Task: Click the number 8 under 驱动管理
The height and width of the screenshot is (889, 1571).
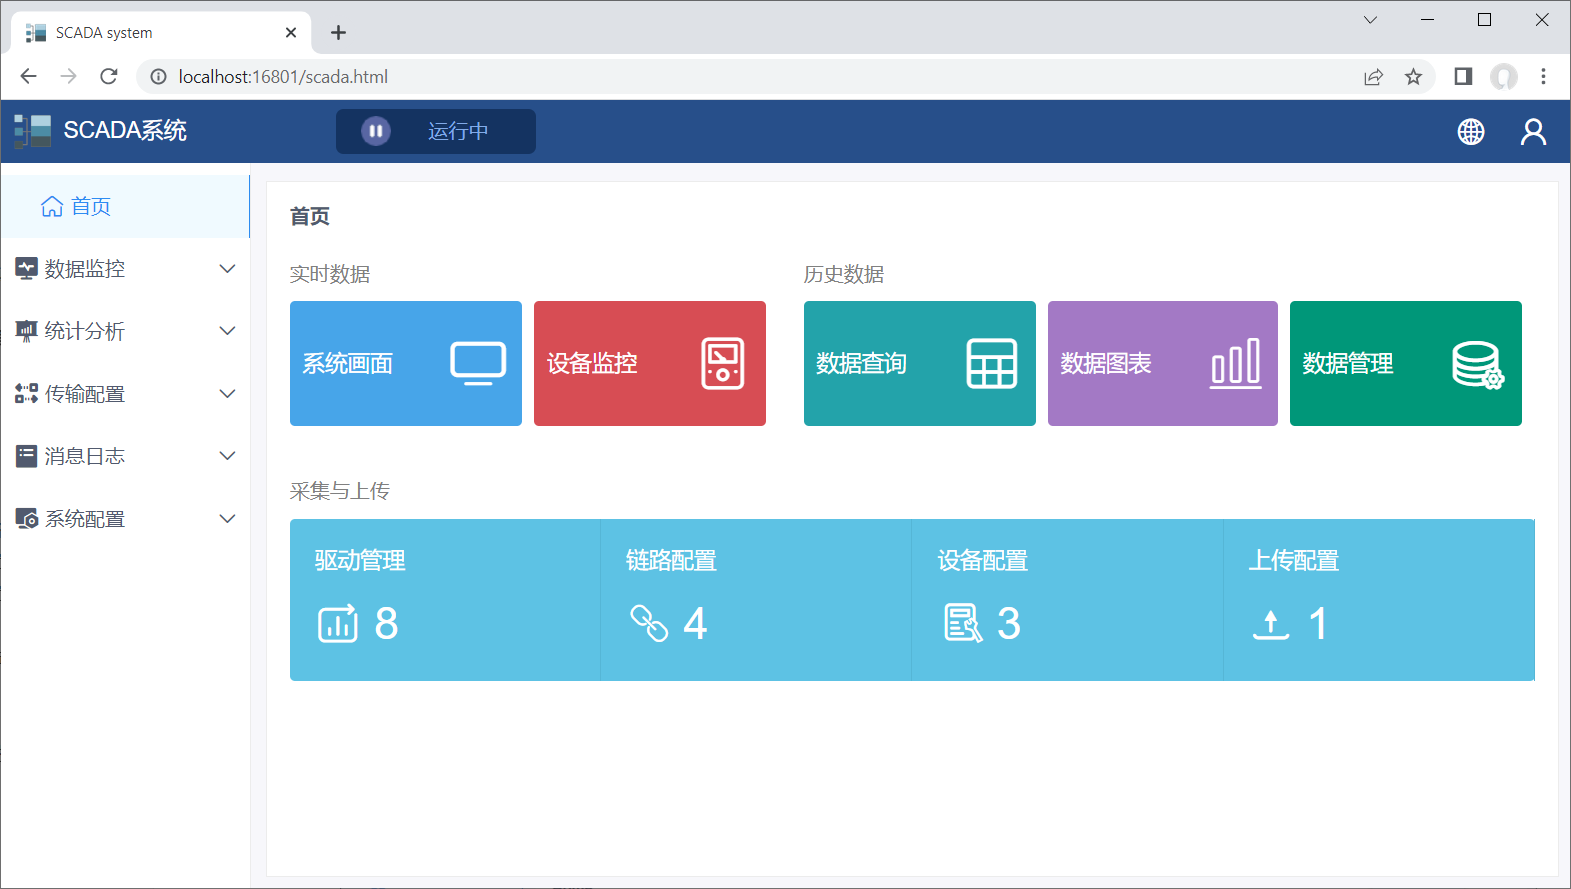Action: coord(386,624)
